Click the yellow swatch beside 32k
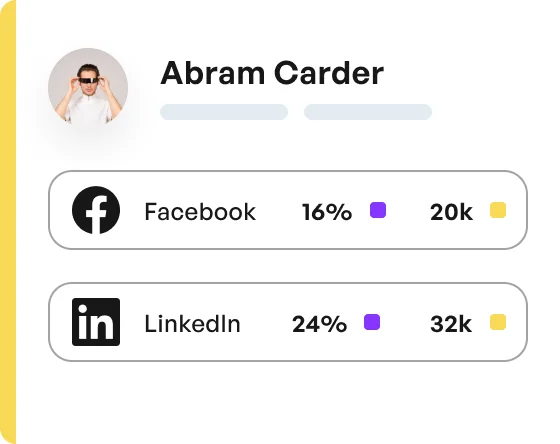Screen dimensions: 560x444 [498, 322]
